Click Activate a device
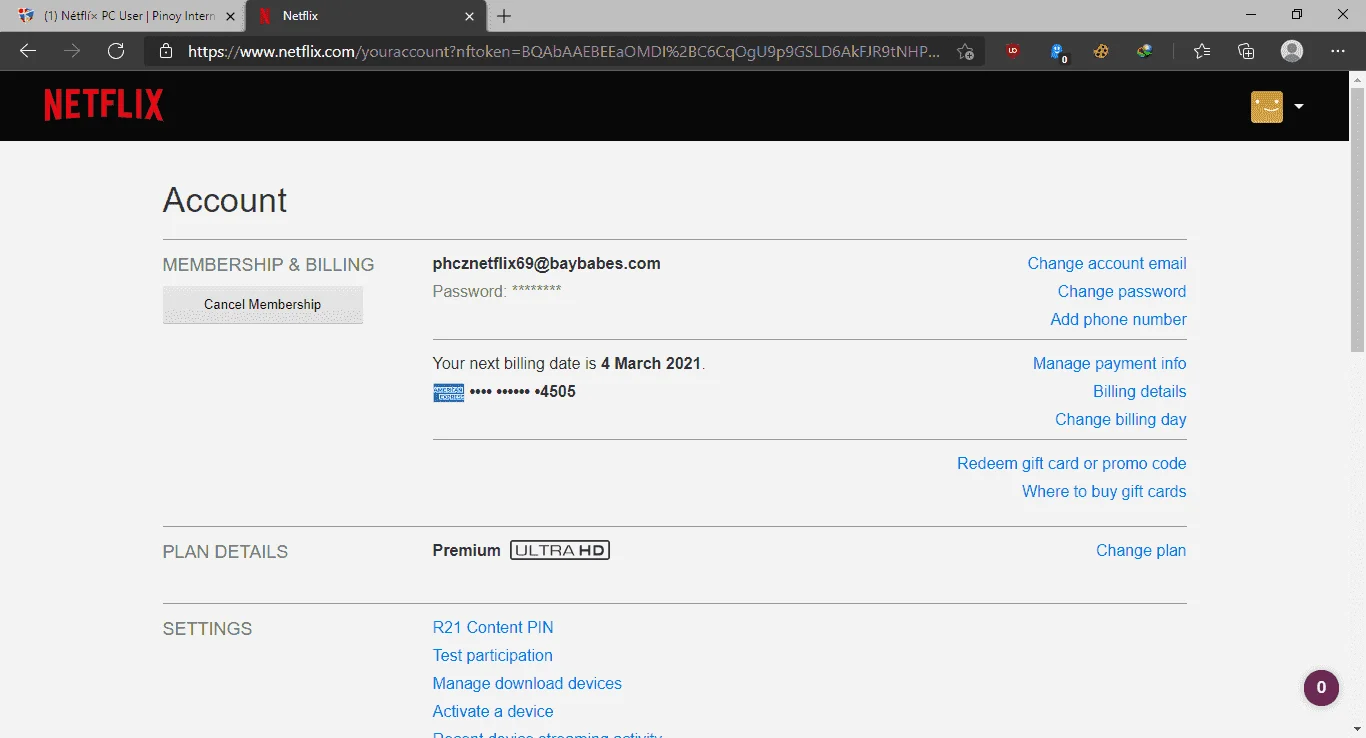 pyautogui.click(x=493, y=712)
